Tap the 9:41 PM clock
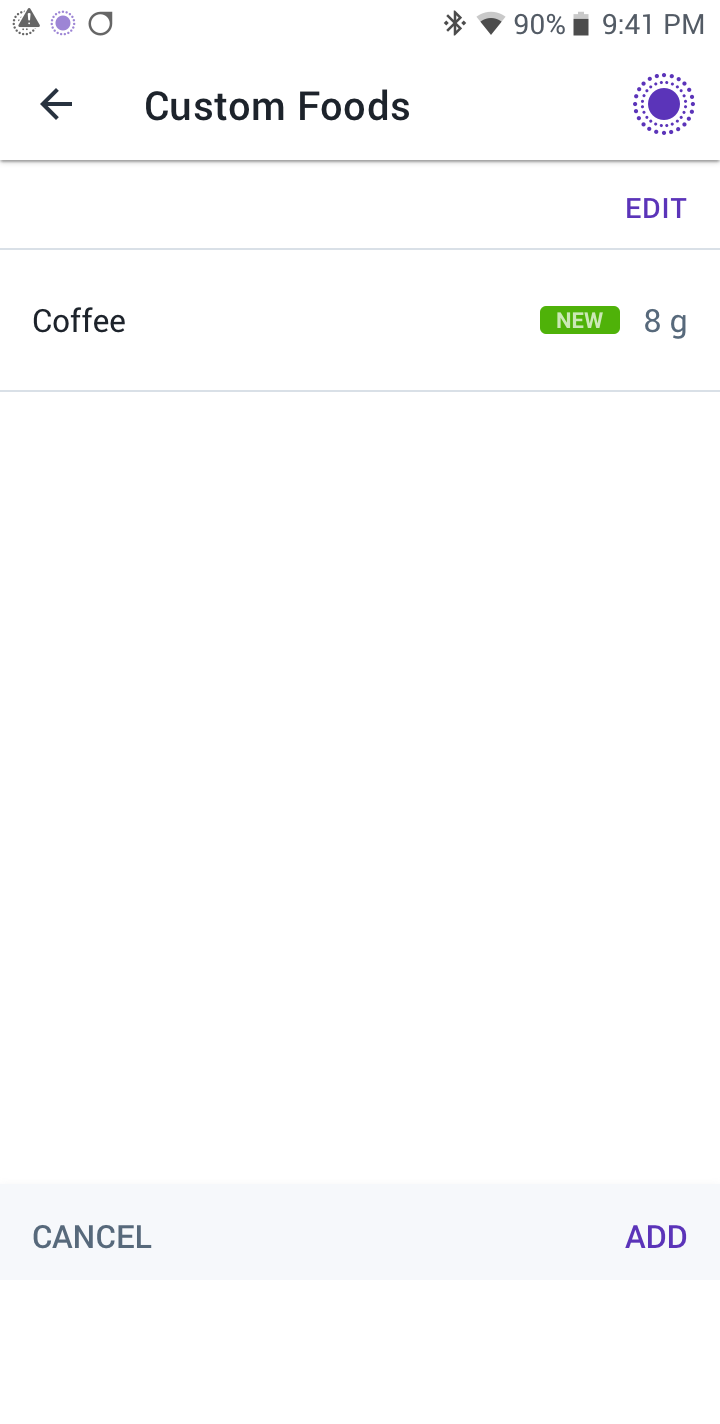This screenshot has width=720, height=1424. pyautogui.click(x=654, y=24)
